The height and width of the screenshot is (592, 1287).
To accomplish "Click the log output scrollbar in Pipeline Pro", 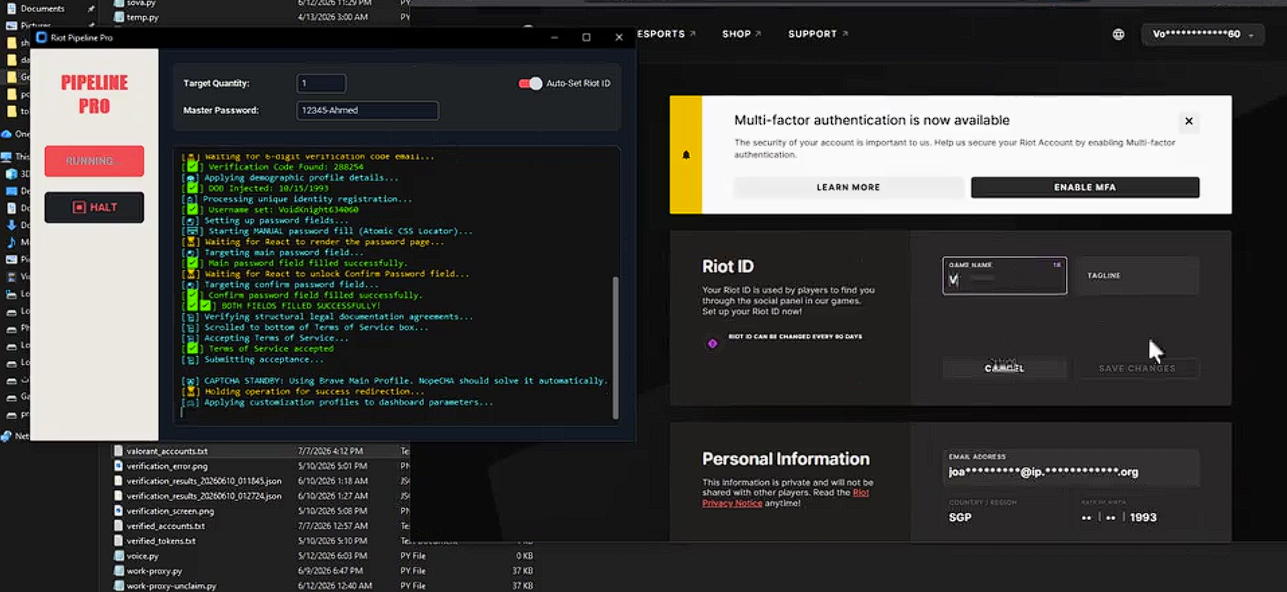I will (x=615, y=347).
